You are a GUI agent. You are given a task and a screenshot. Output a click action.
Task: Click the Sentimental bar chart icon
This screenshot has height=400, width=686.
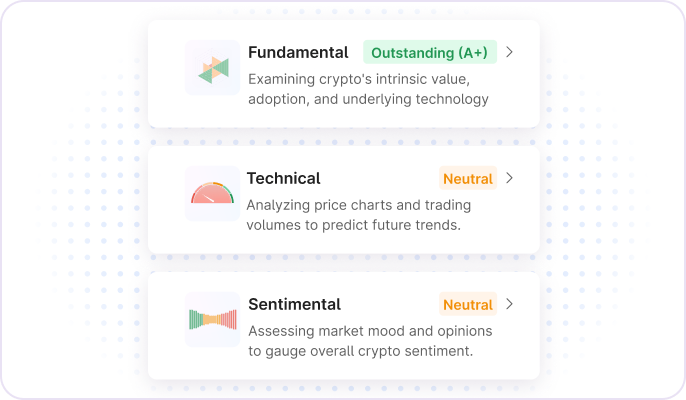(212, 320)
